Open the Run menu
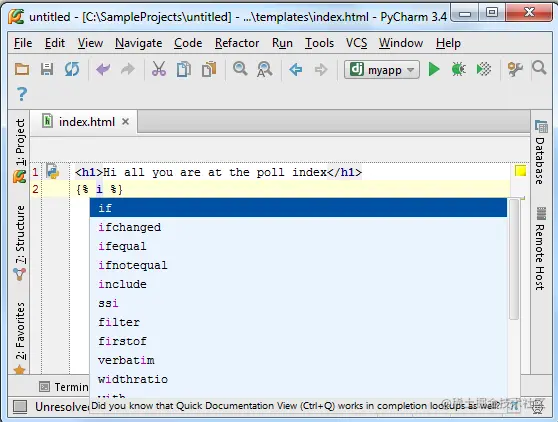This screenshot has width=558, height=422. (282, 43)
